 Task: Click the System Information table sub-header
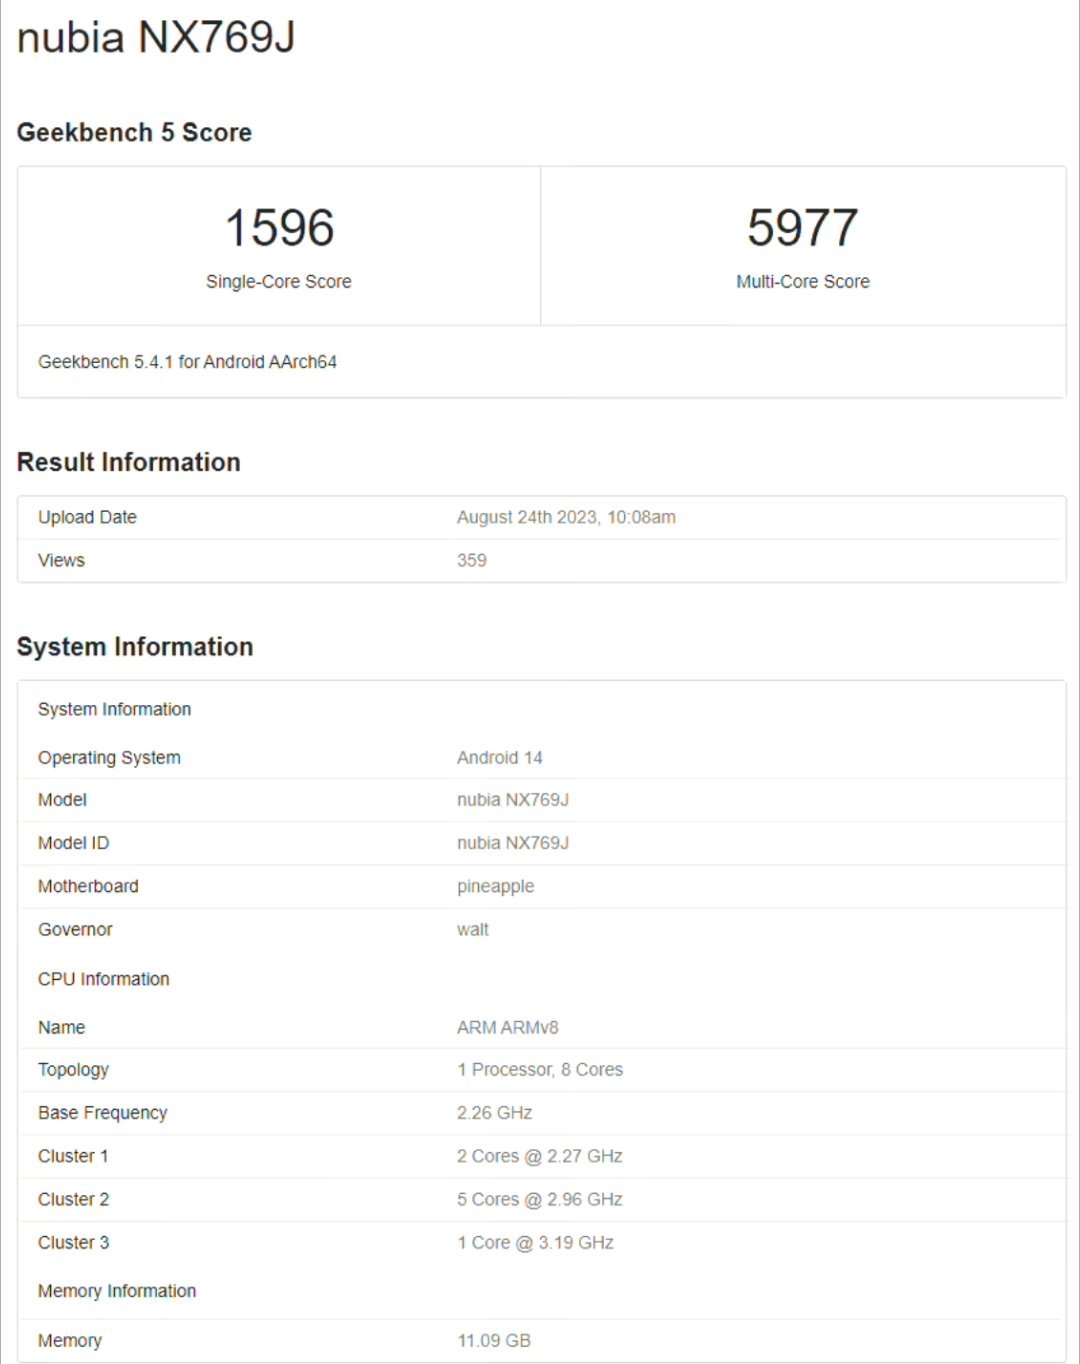pos(114,709)
